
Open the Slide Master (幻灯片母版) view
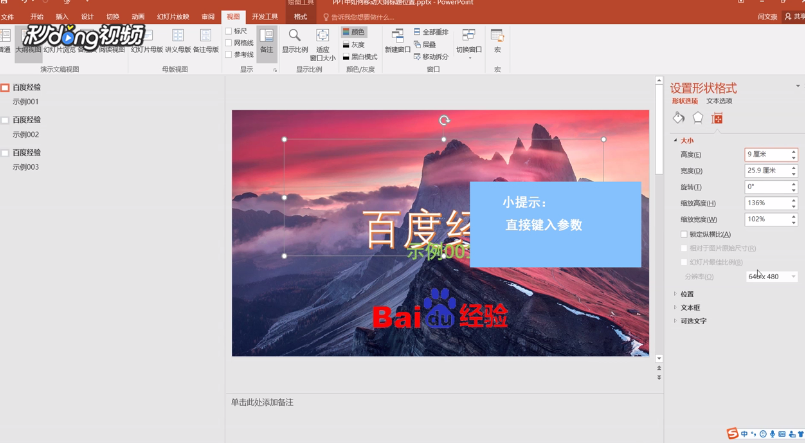pos(147,41)
